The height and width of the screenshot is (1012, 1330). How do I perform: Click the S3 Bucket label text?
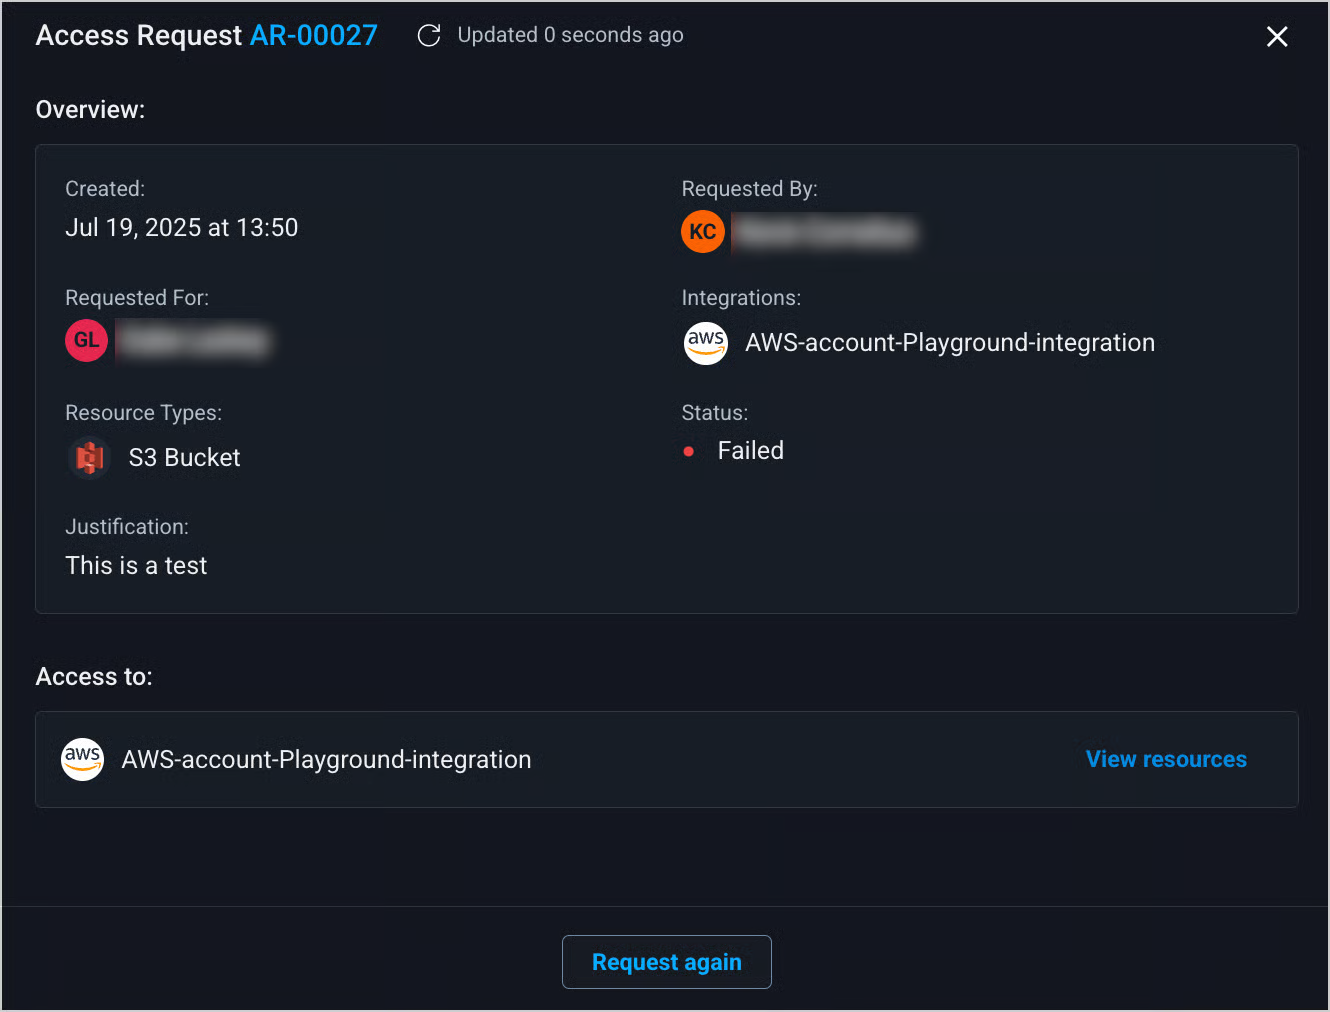pyautogui.click(x=185, y=458)
